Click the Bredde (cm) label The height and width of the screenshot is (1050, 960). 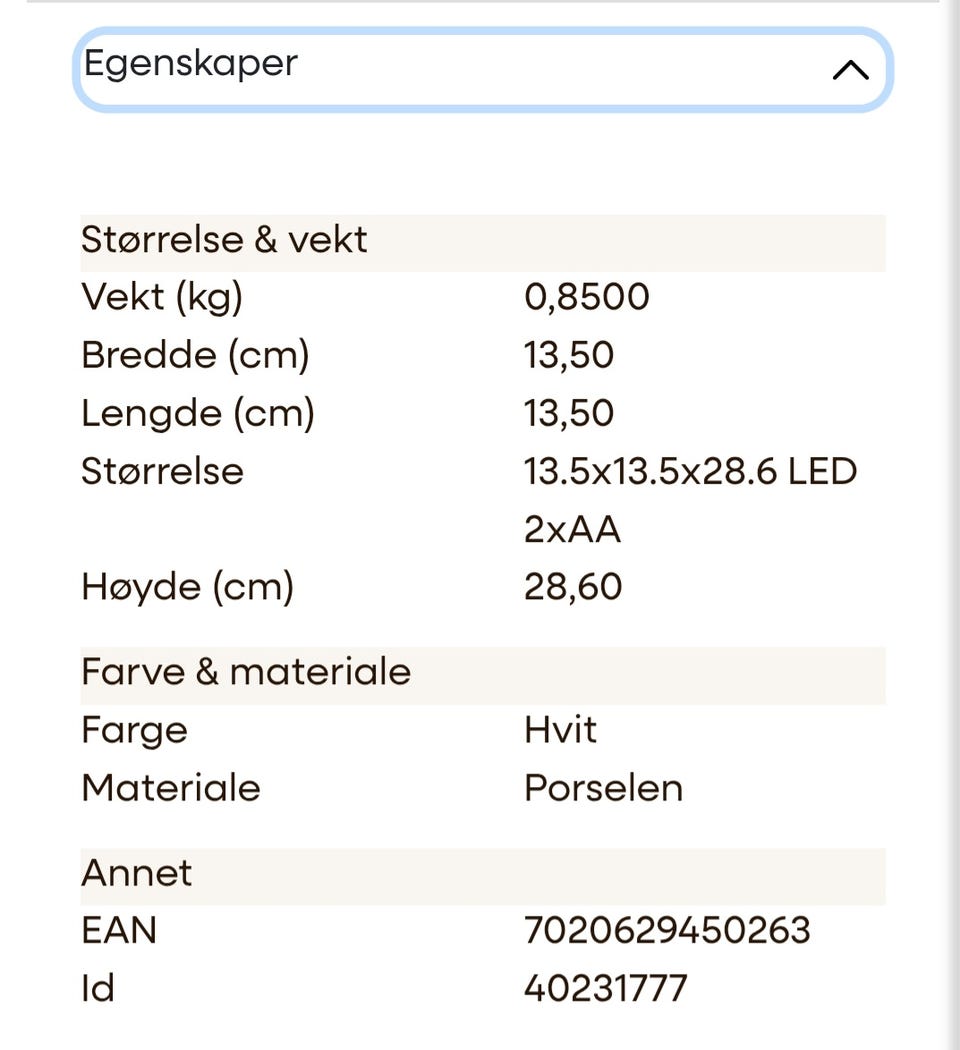195,355
